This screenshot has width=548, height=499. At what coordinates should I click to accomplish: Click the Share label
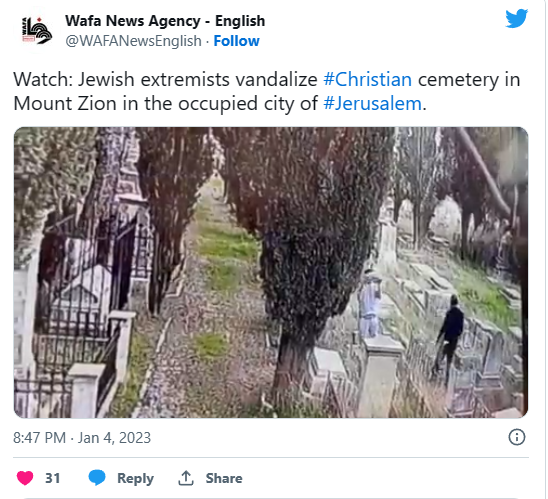[224, 478]
